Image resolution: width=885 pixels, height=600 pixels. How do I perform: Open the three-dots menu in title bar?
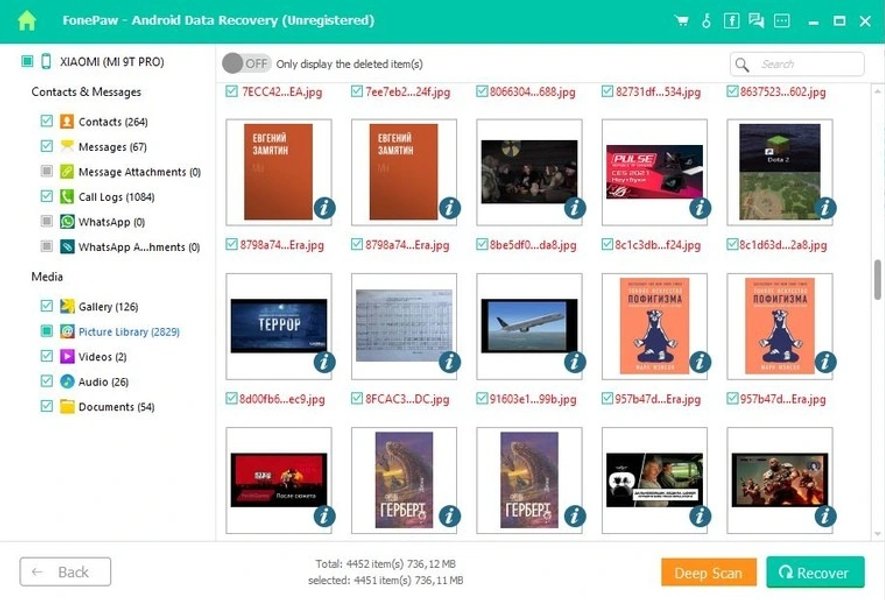pyautogui.click(x=781, y=20)
